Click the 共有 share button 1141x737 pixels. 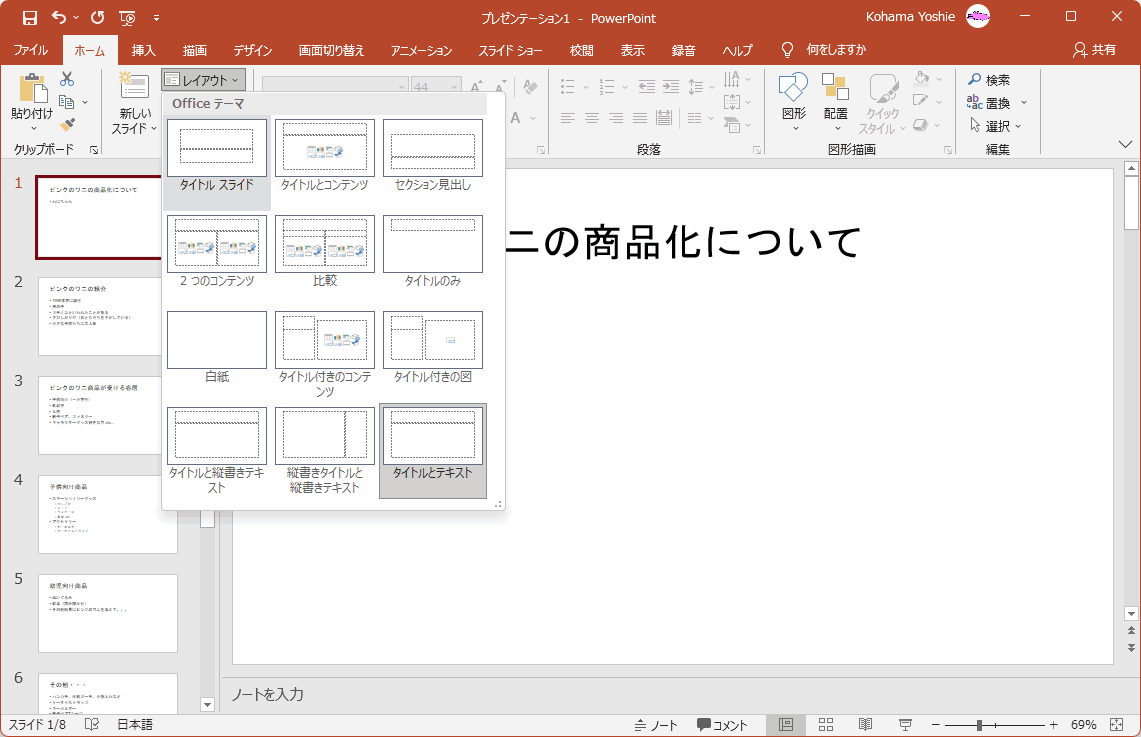point(1094,50)
